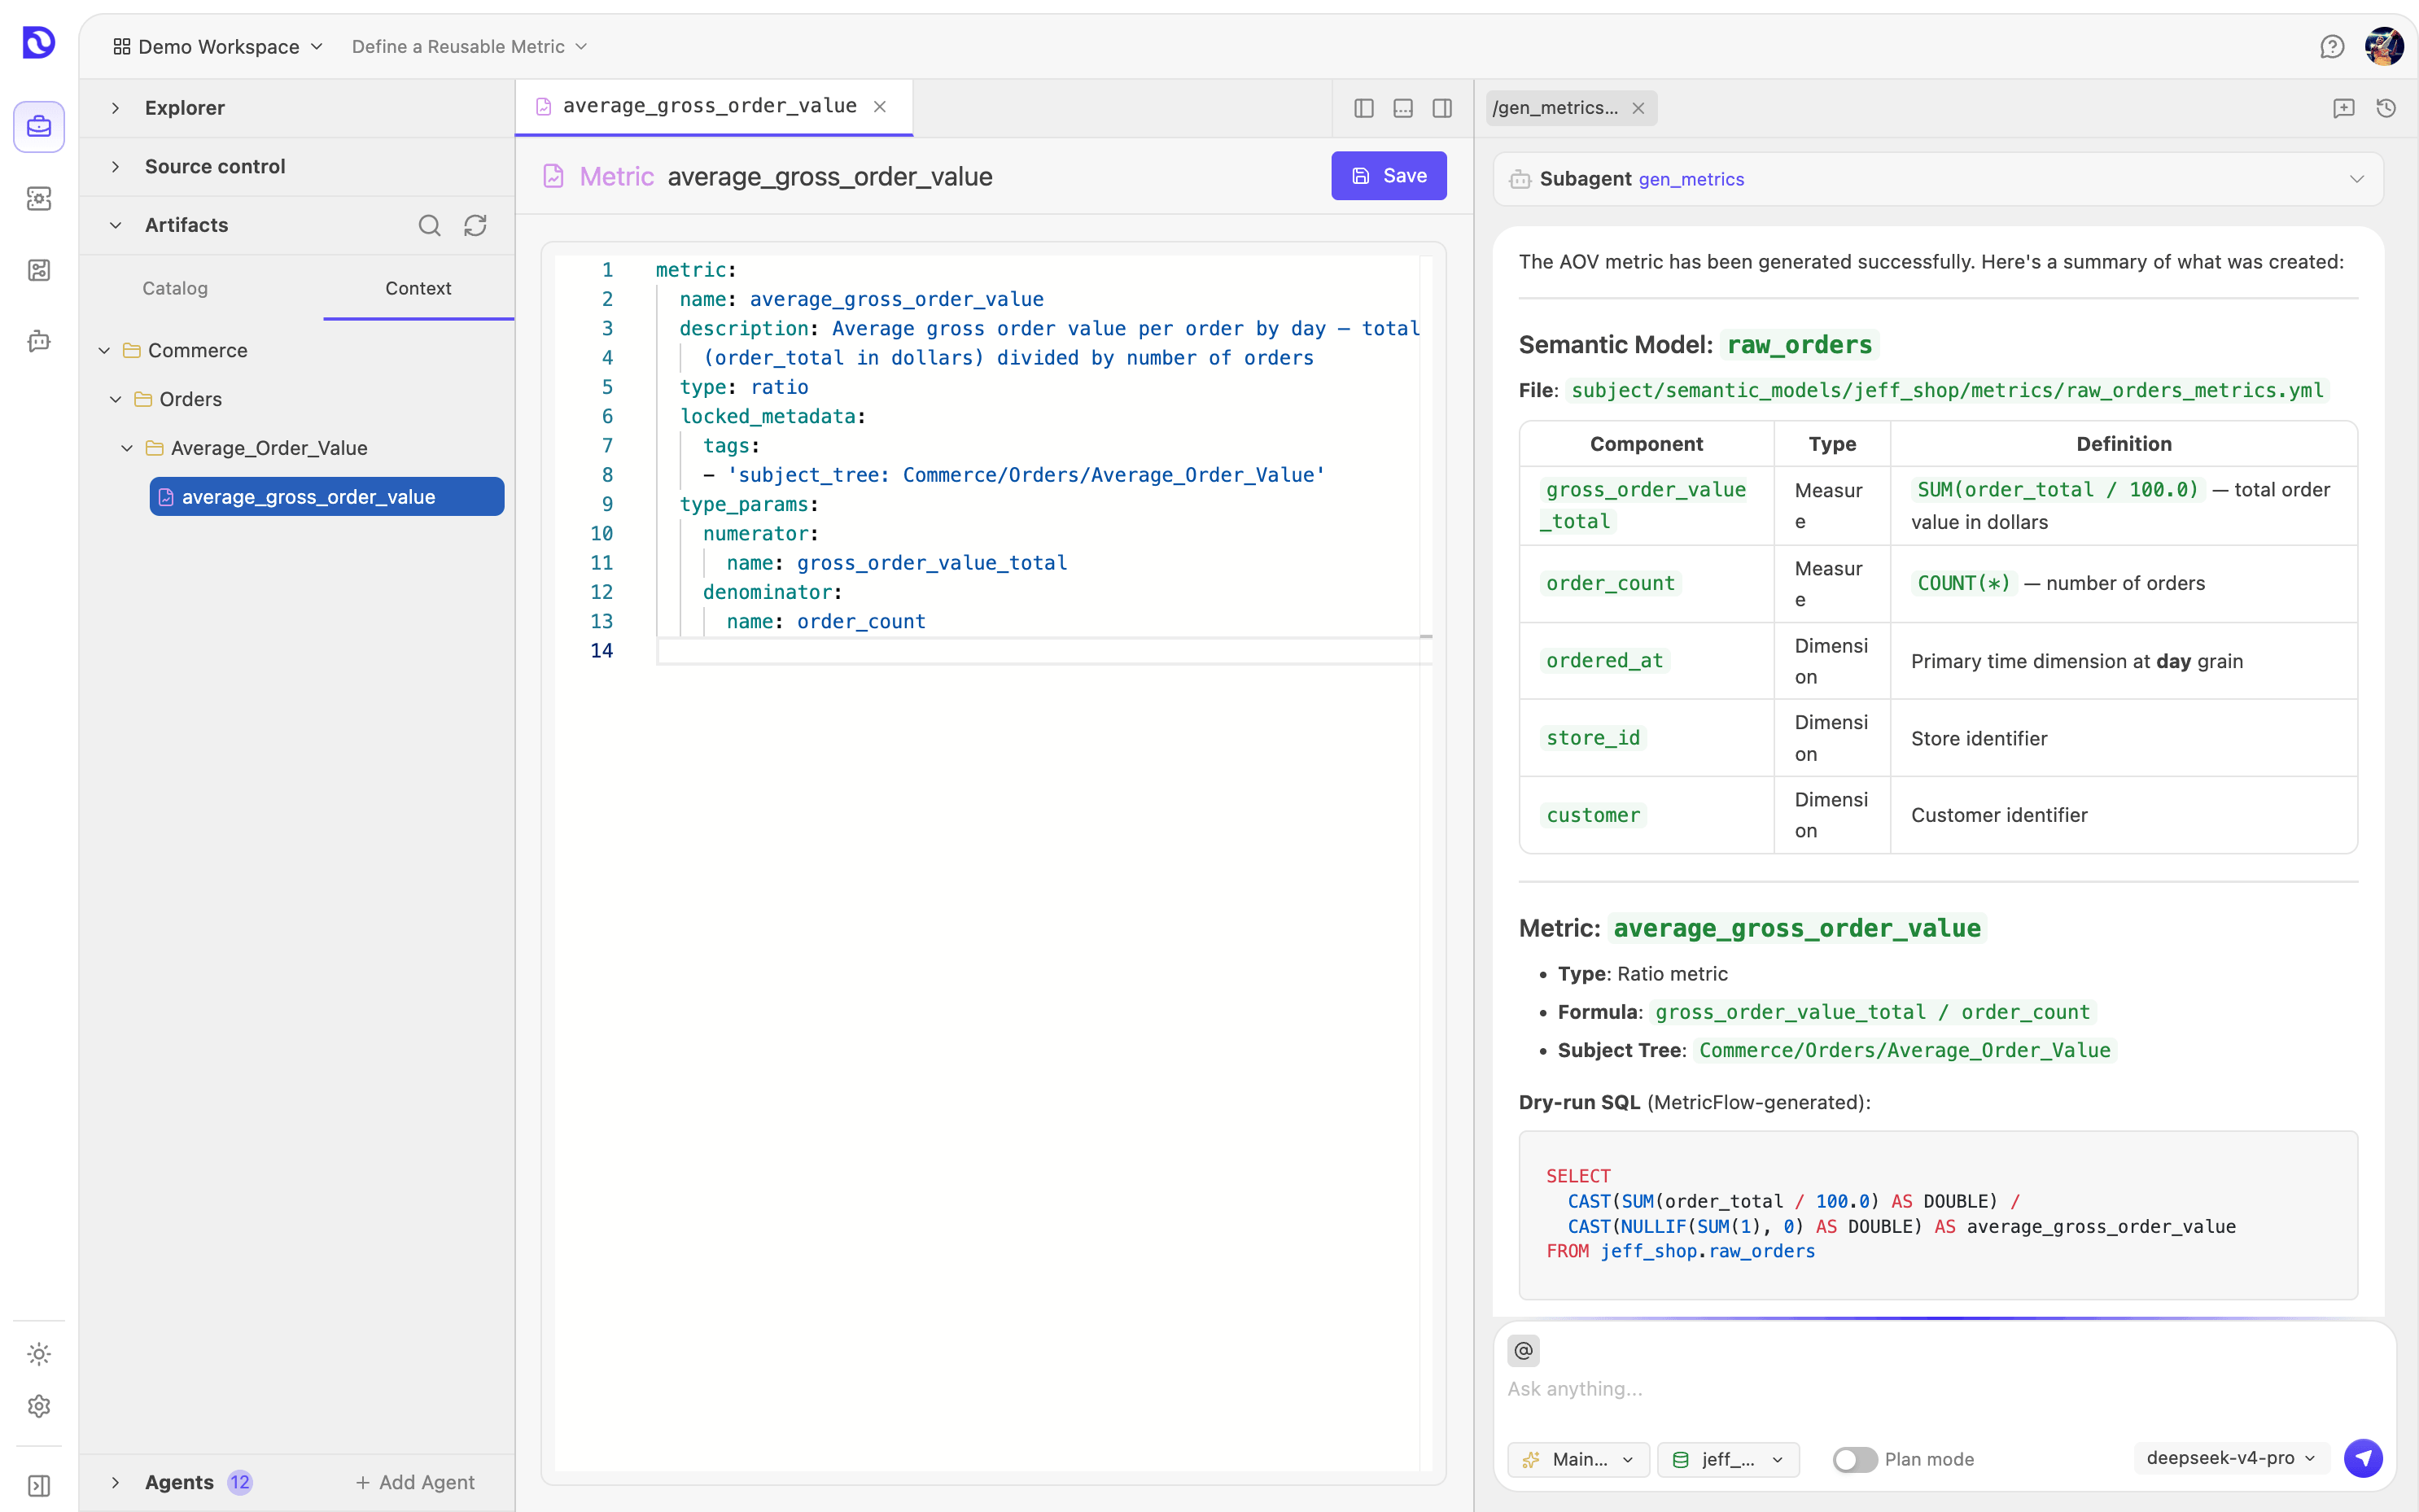Click the store_id table cell
2419x1512 pixels.
point(1646,738)
